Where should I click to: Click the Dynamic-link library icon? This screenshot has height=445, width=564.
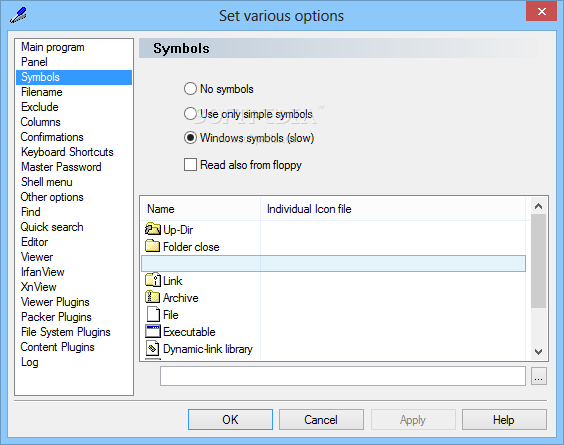[153, 348]
